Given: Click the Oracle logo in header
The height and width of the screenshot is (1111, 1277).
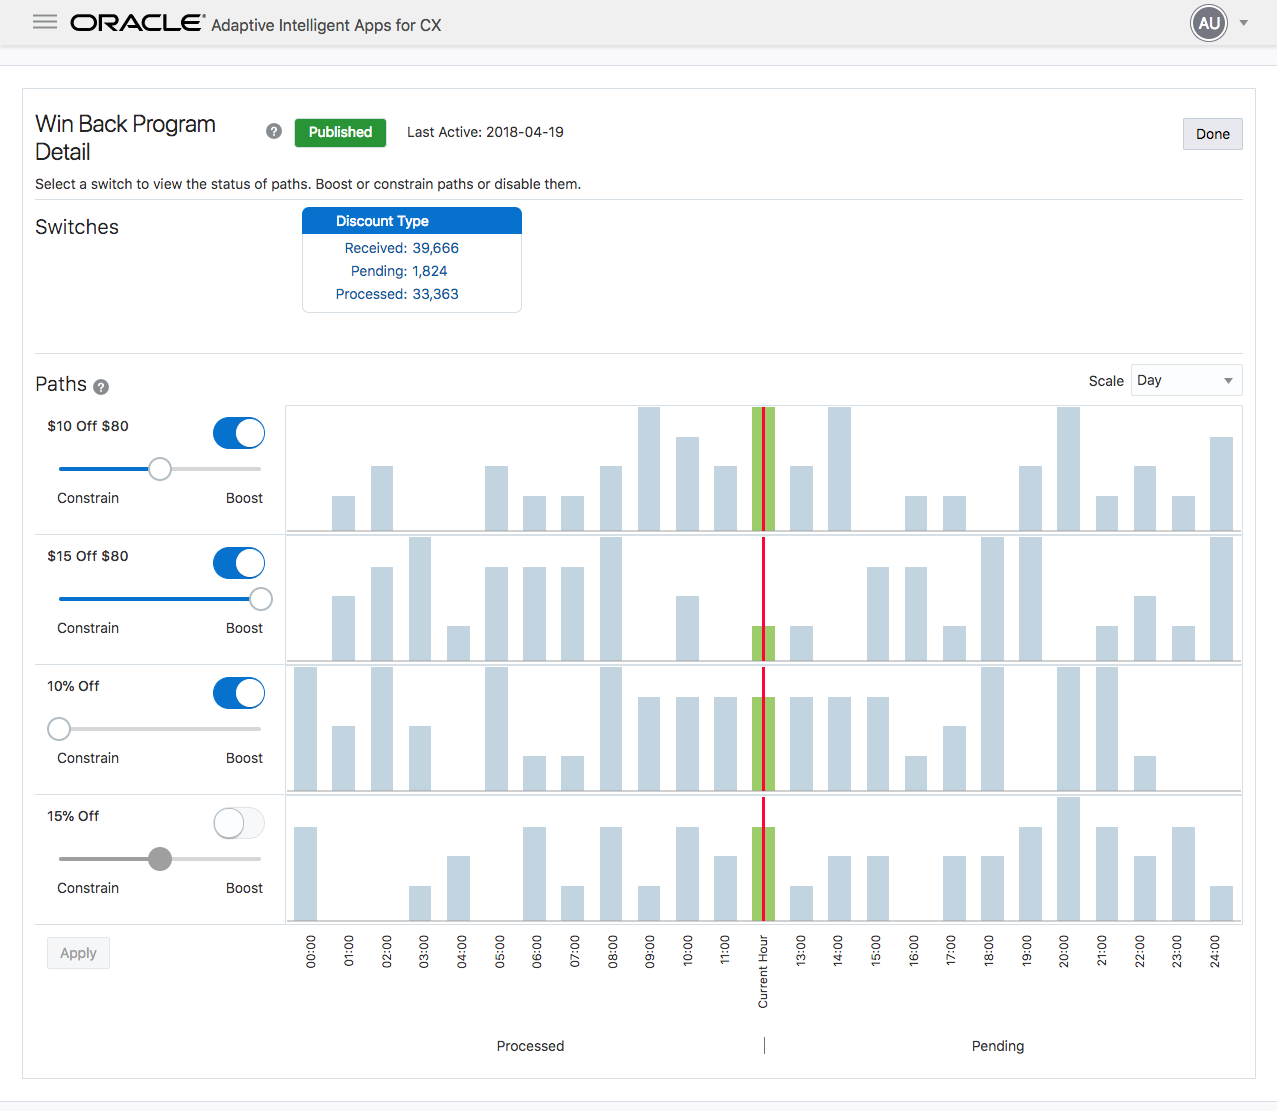Looking at the screenshot, I should pos(137,23).
